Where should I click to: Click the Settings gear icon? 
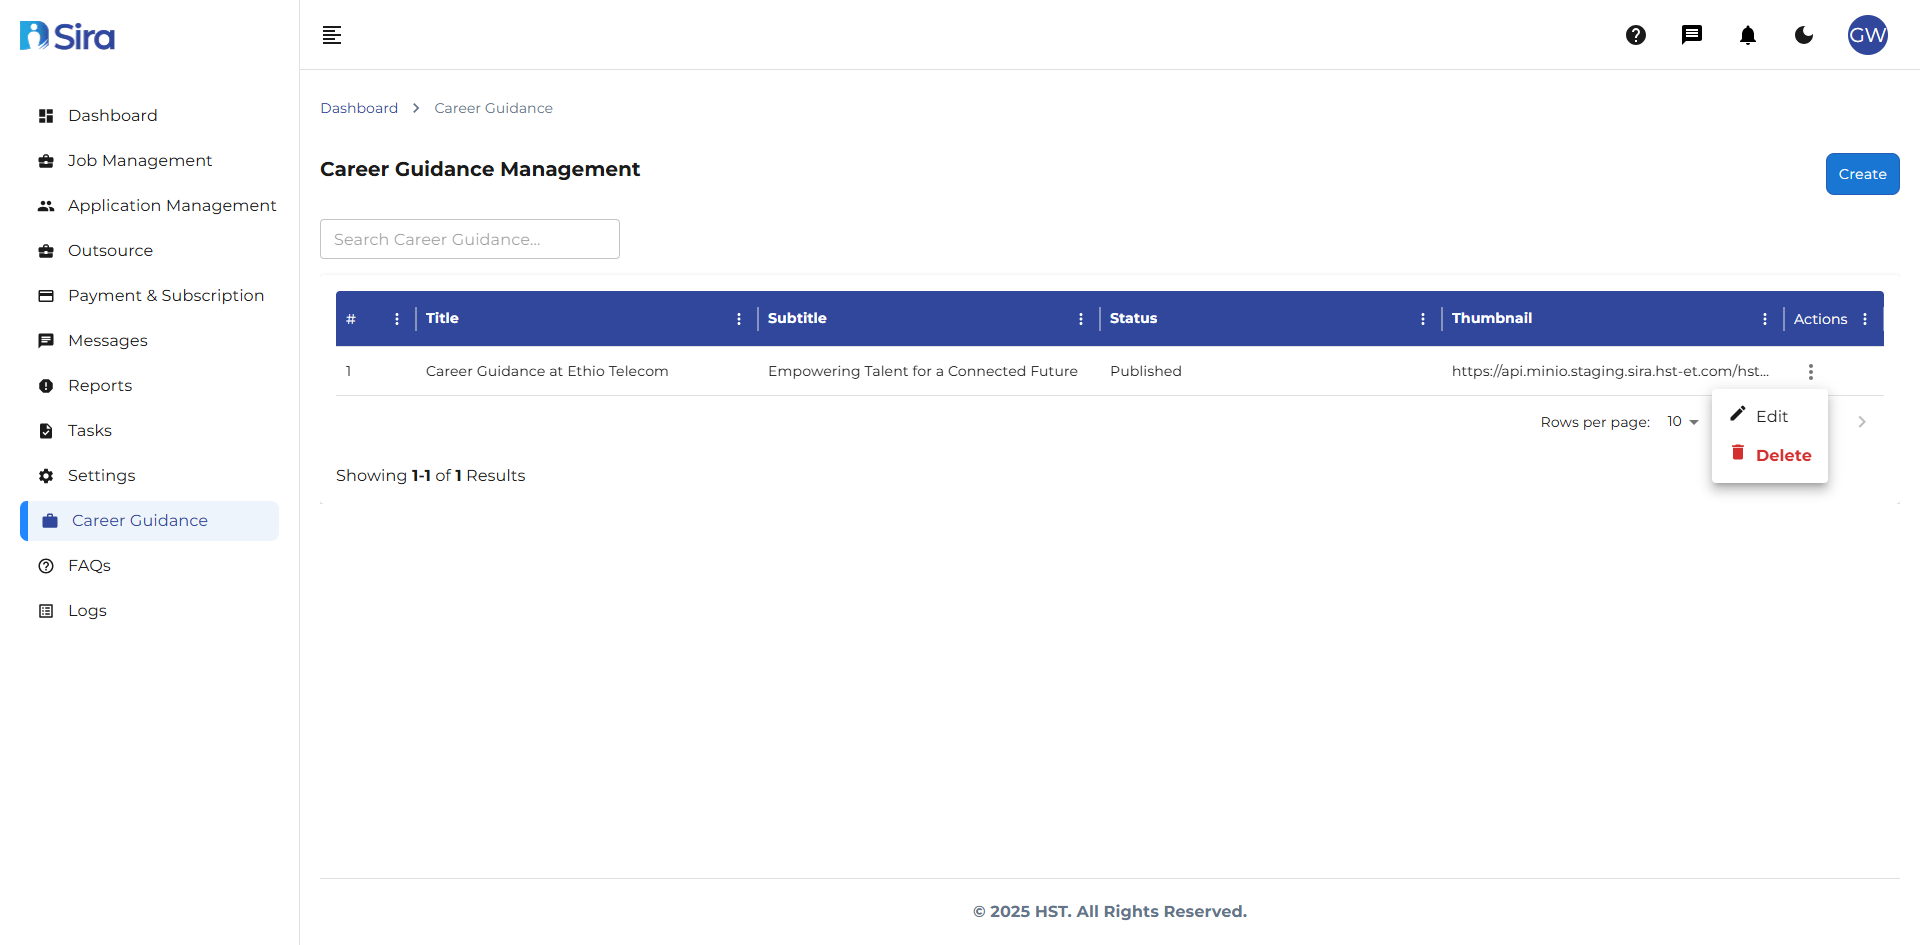pyautogui.click(x=46, y=476)
